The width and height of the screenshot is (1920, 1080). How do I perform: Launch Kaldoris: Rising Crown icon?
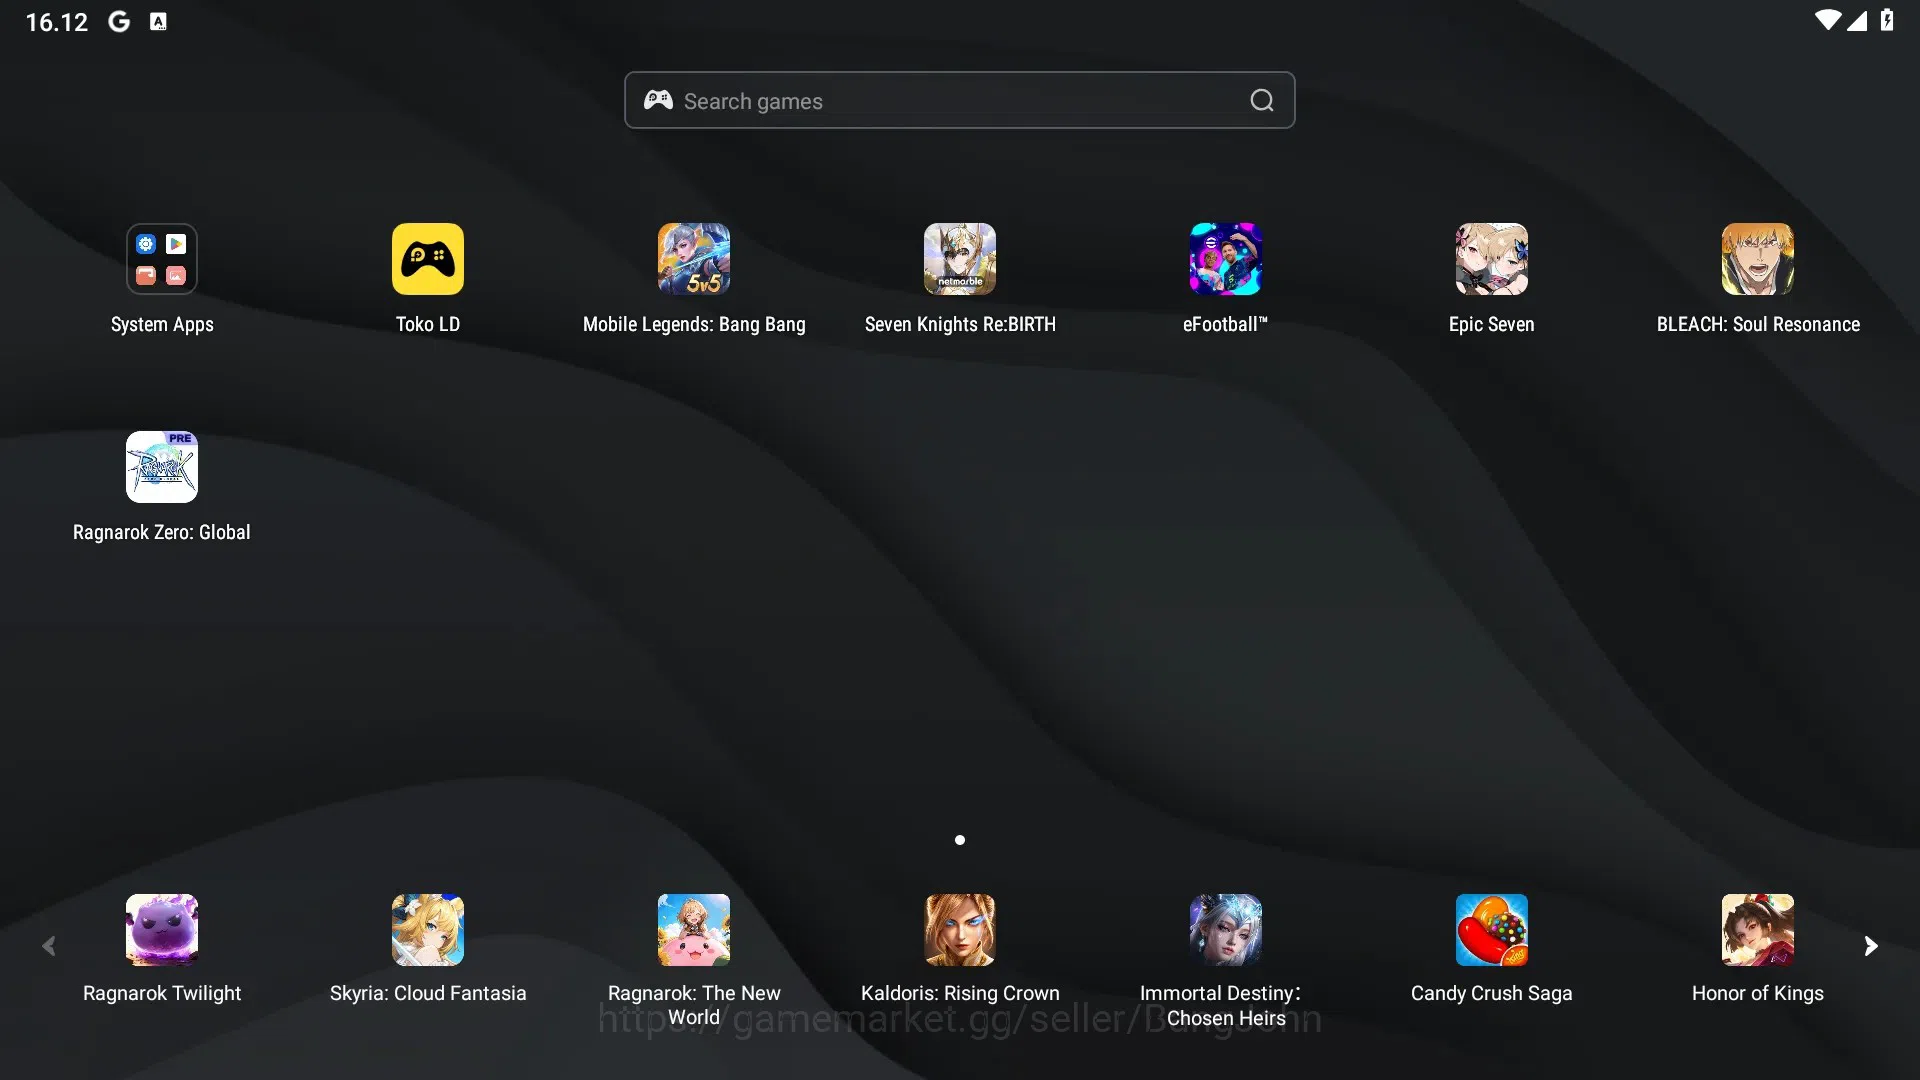point(960,930)
